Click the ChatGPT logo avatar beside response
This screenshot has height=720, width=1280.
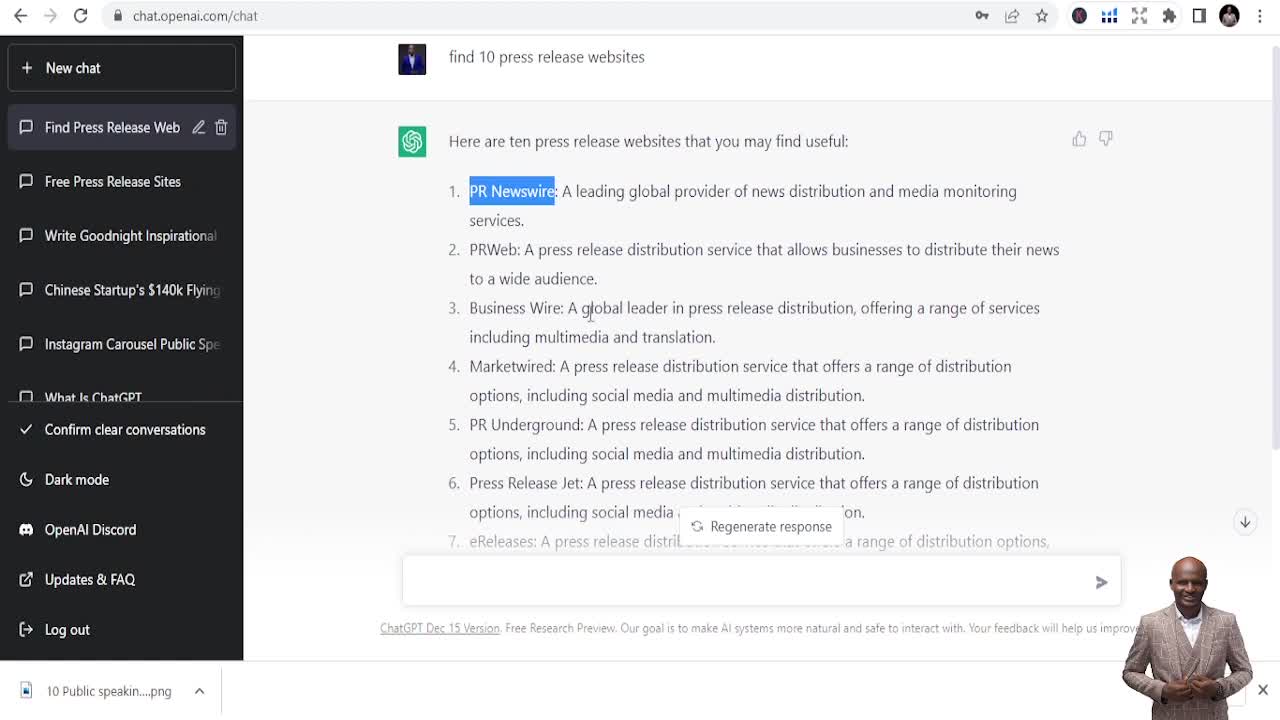click(x=412, y=141)
